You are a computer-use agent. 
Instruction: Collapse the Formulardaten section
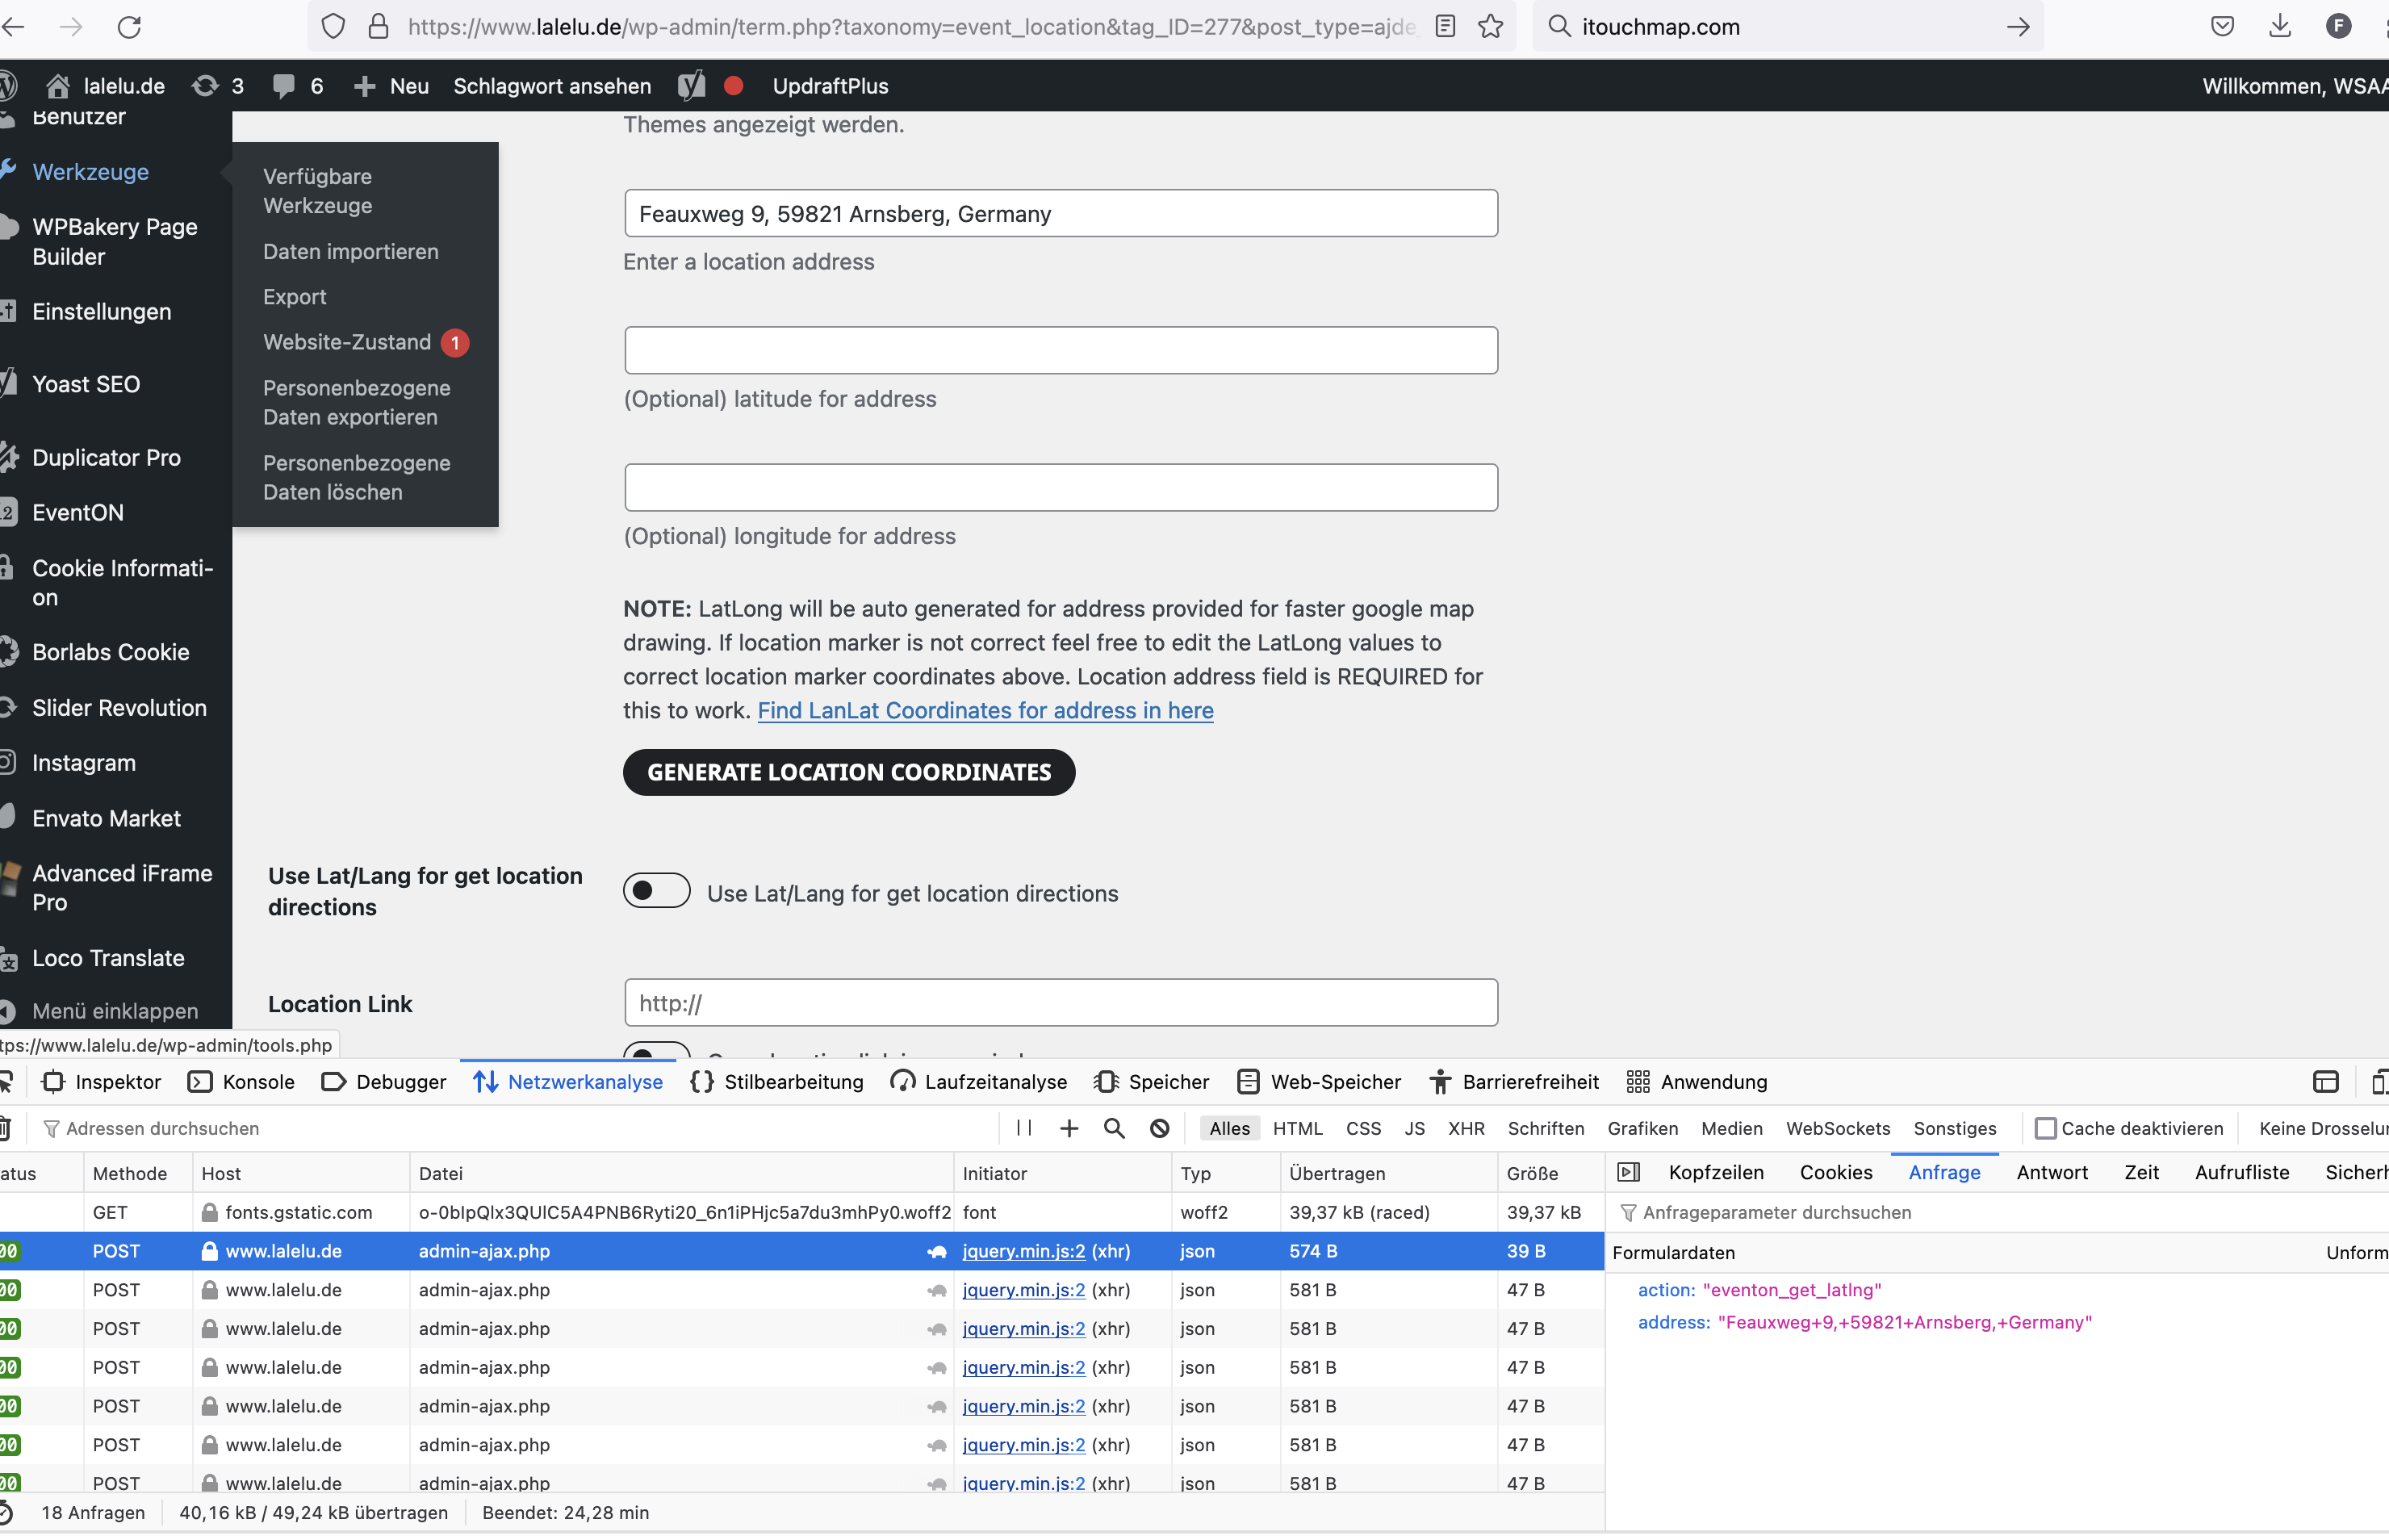coord(1673,1252)
